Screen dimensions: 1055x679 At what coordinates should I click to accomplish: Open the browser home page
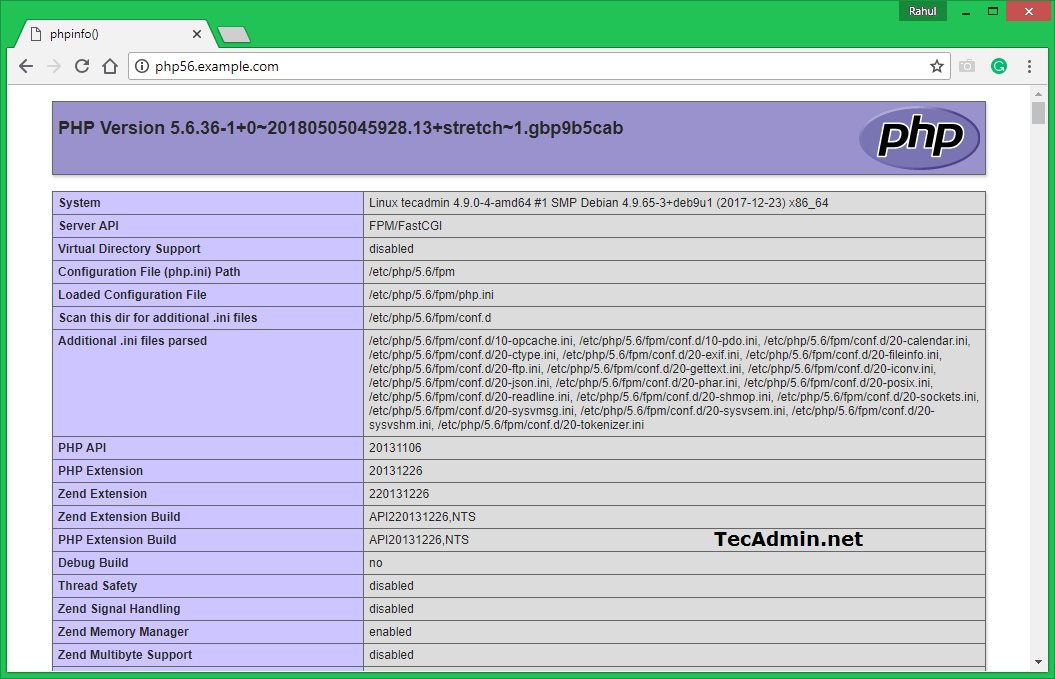point(110,66)
